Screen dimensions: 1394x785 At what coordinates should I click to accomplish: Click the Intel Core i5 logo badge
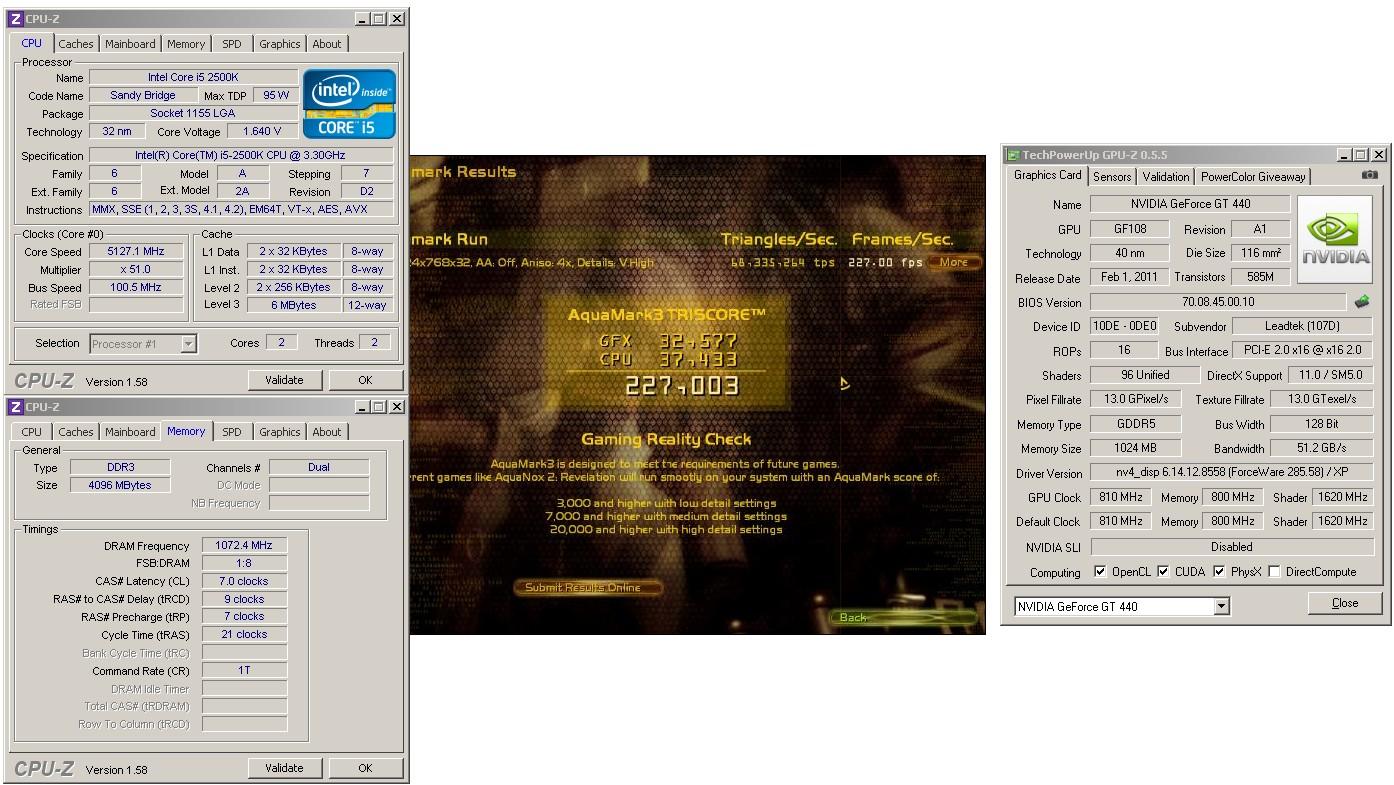(349, 103)
